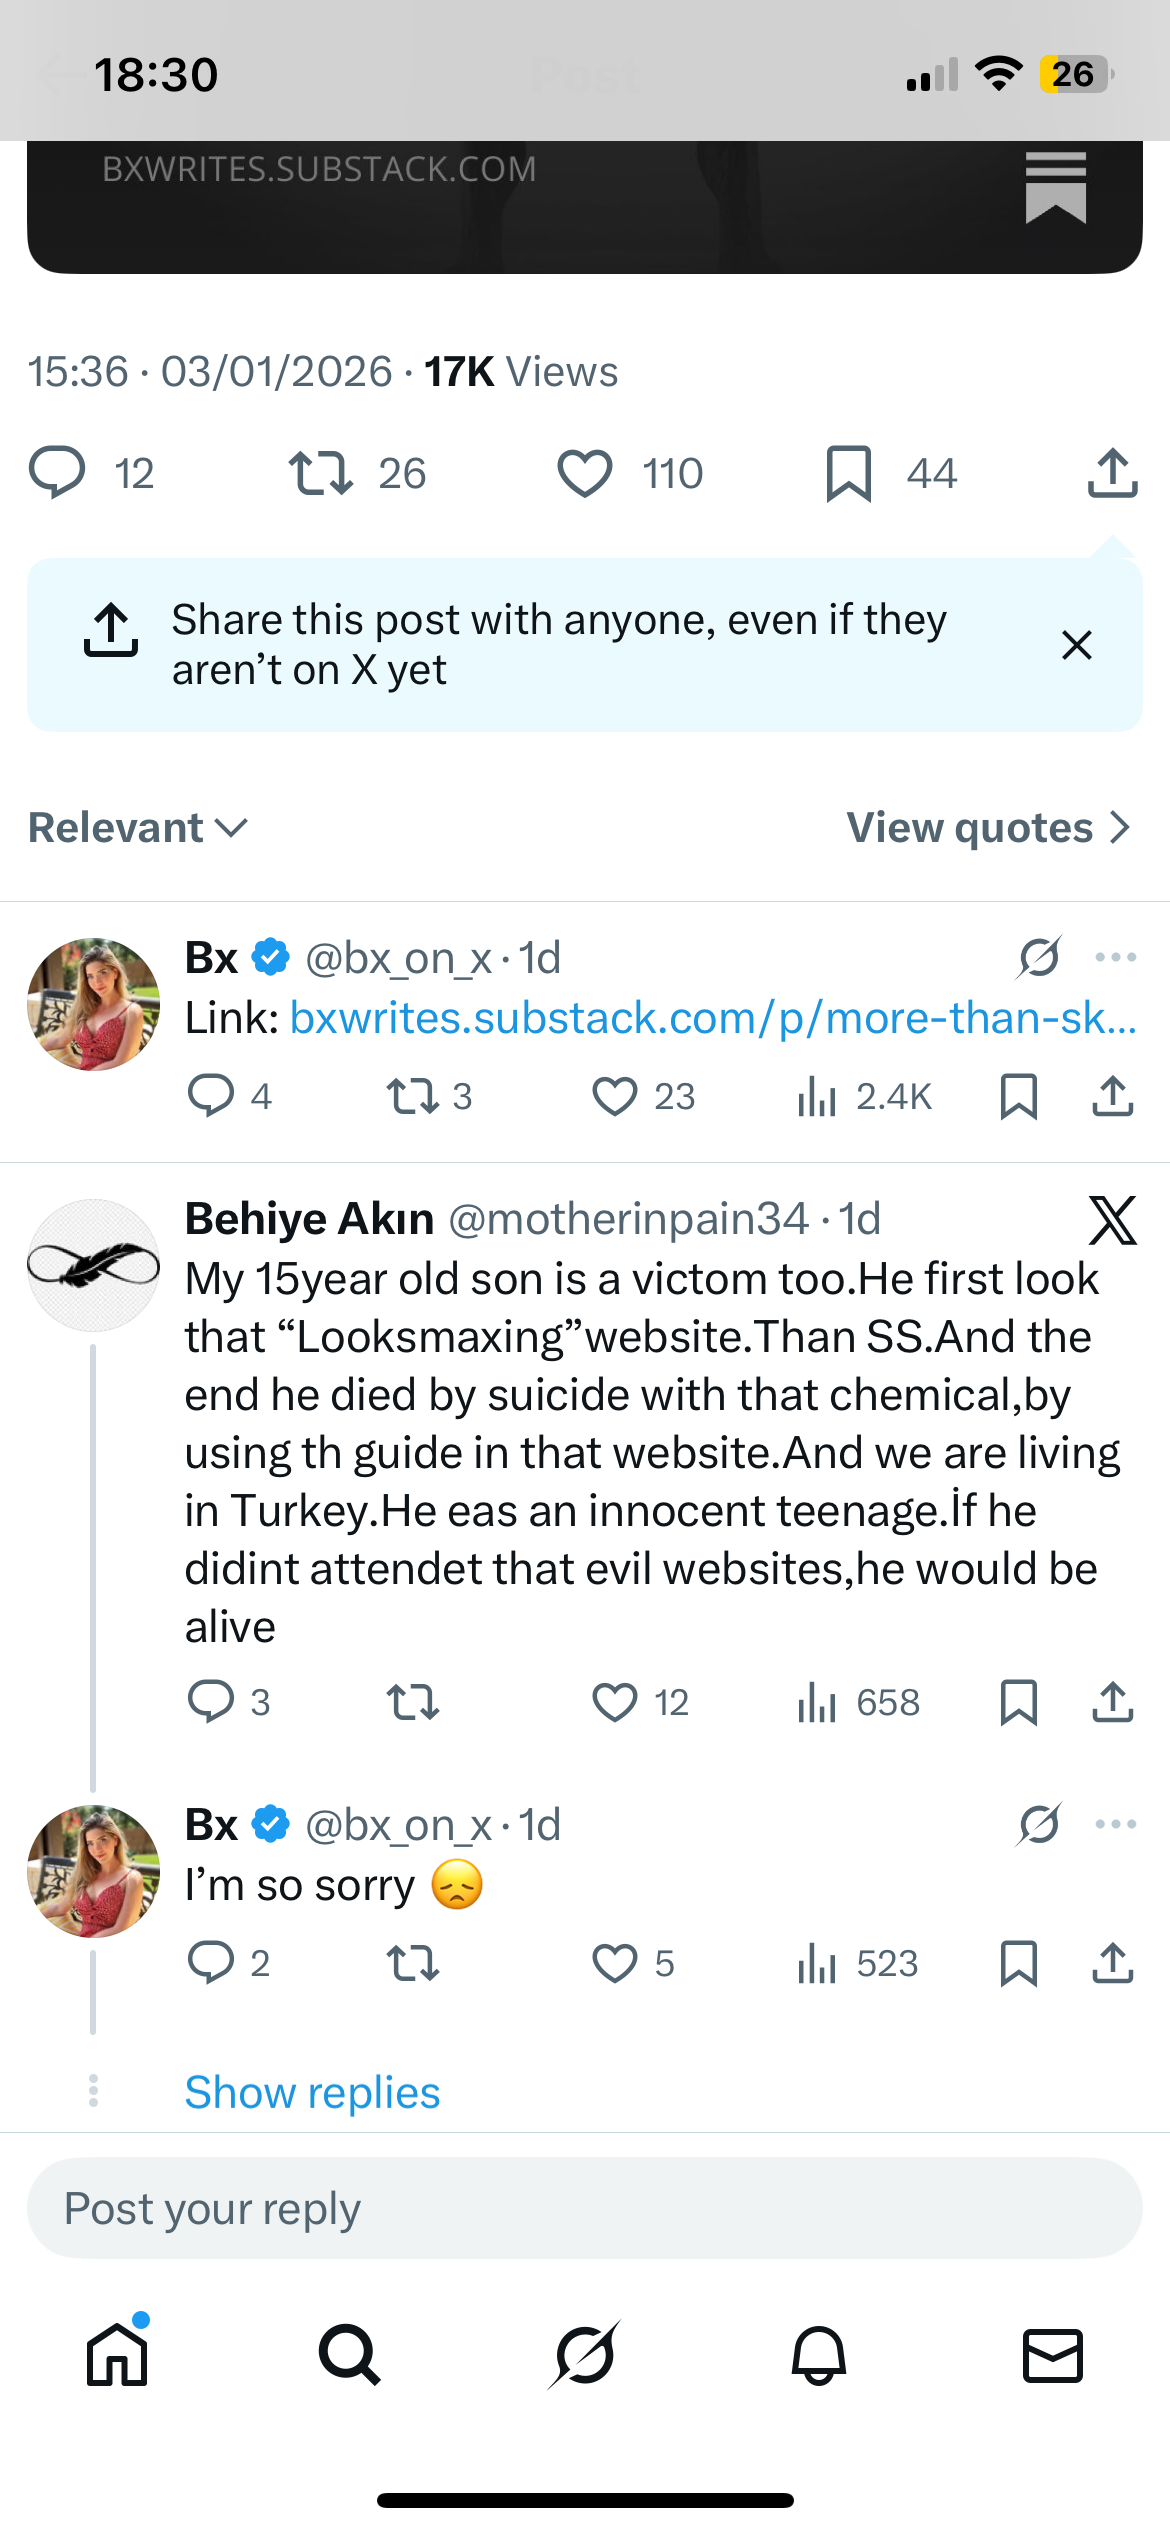Go to Home tab in bottom bar

[x=117, y=2355]
